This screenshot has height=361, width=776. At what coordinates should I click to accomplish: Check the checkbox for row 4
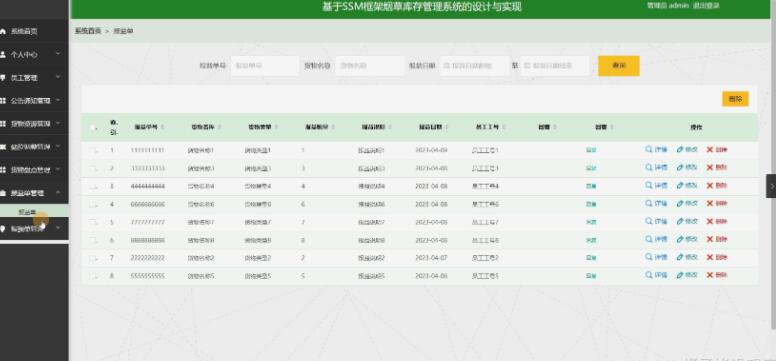(93, 204)
